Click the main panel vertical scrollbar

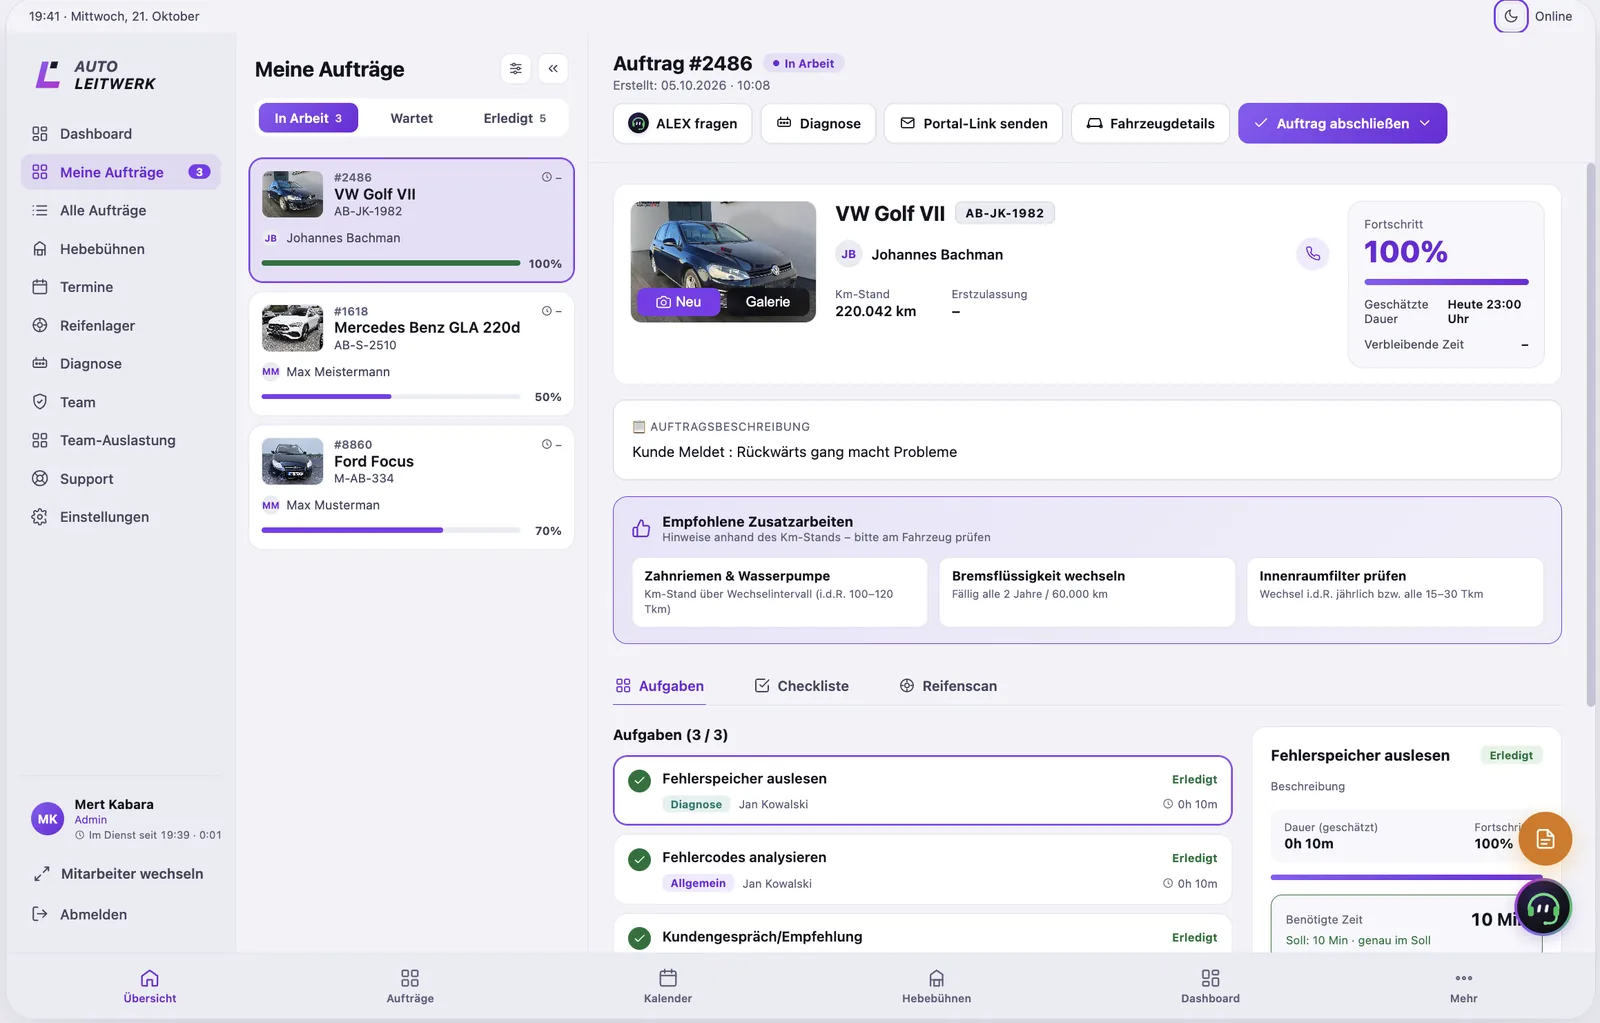(1591, 435)
